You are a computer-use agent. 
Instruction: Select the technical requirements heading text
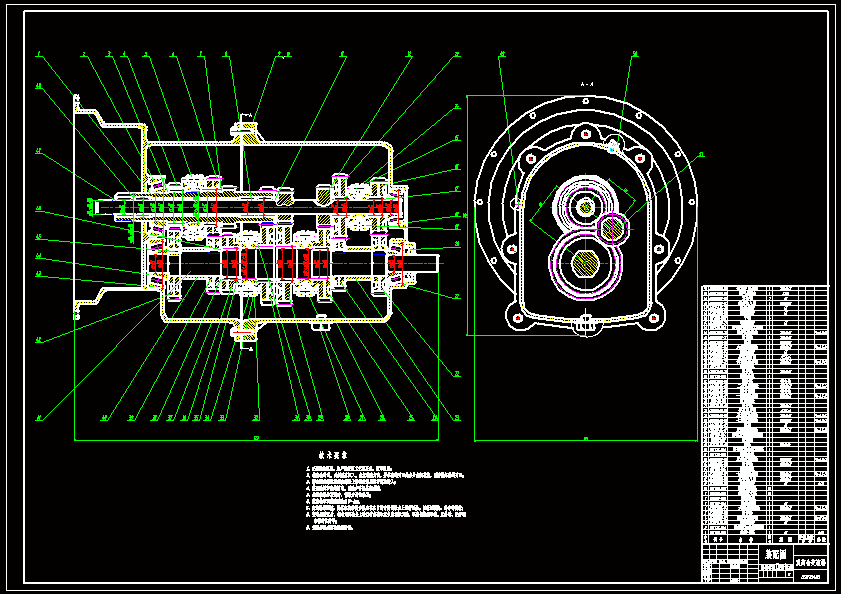(x=333, y=455)
